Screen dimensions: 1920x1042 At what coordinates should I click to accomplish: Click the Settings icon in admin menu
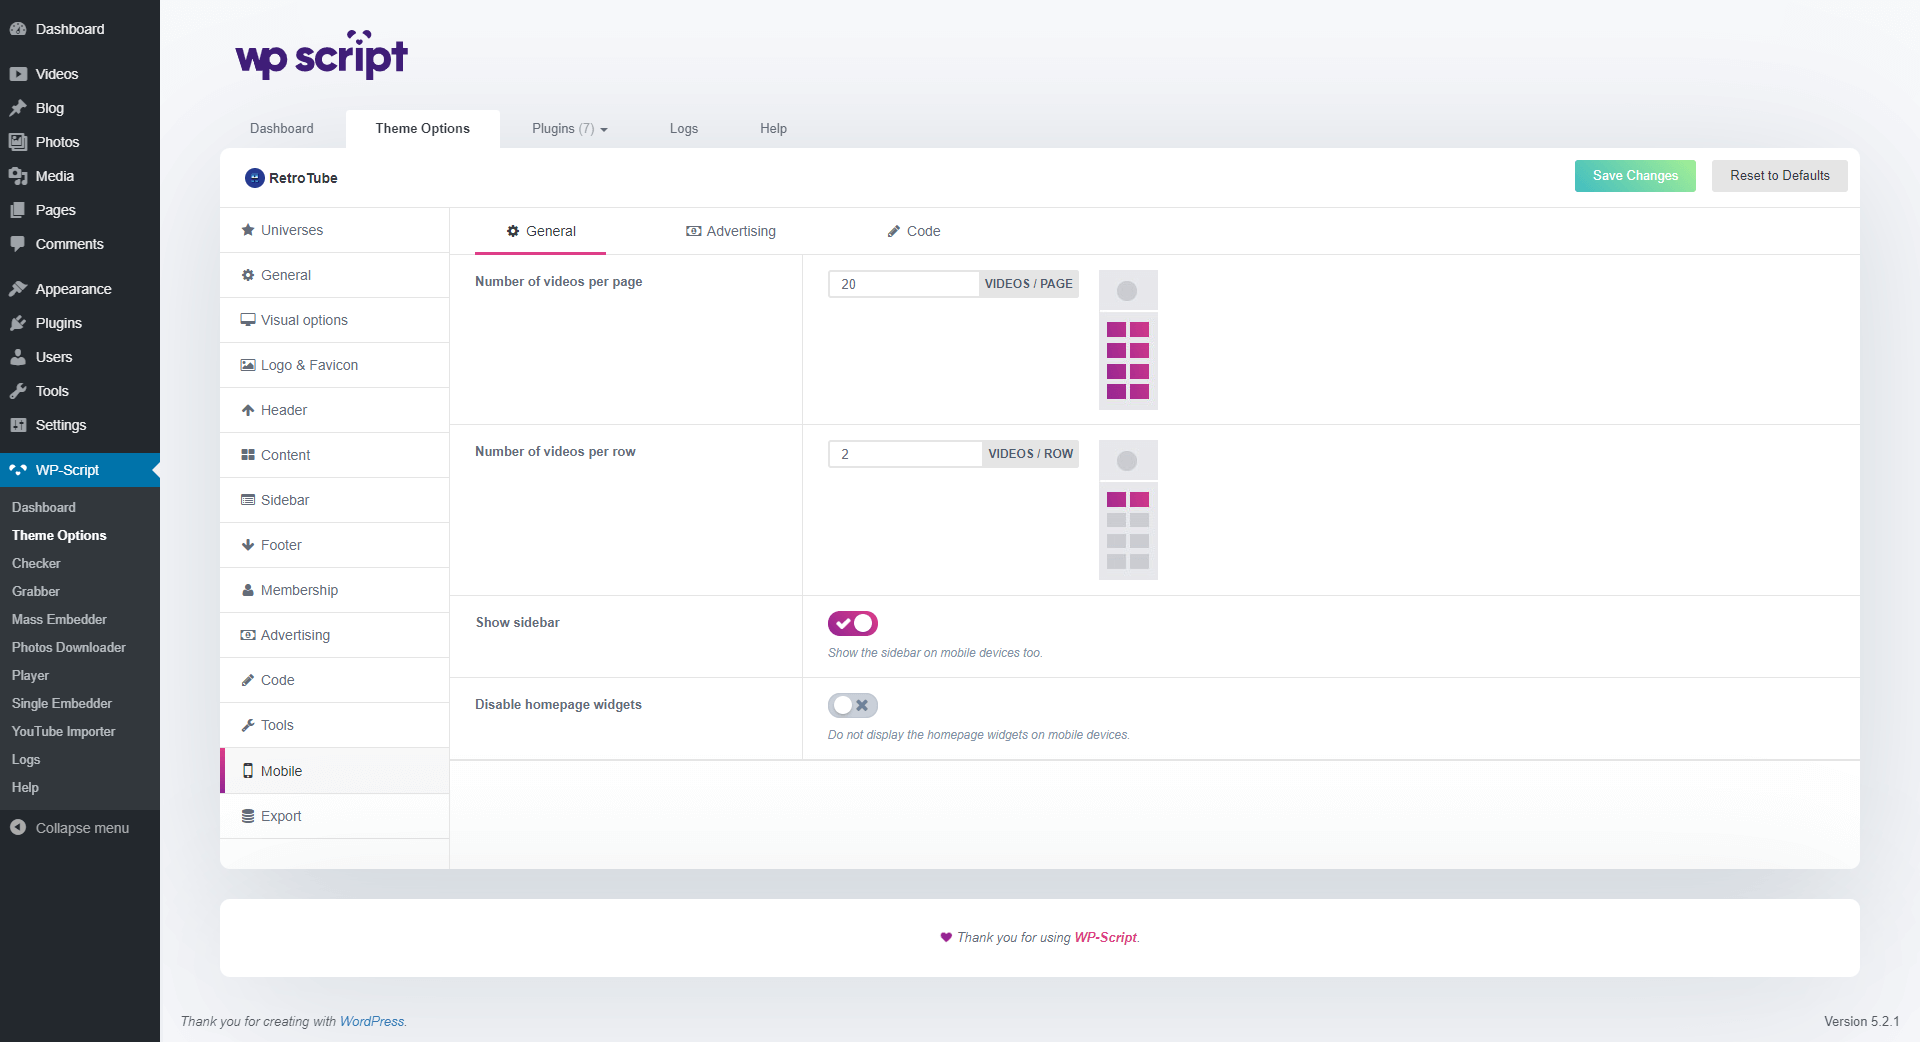pyautogui.click(x=18, y=425)
